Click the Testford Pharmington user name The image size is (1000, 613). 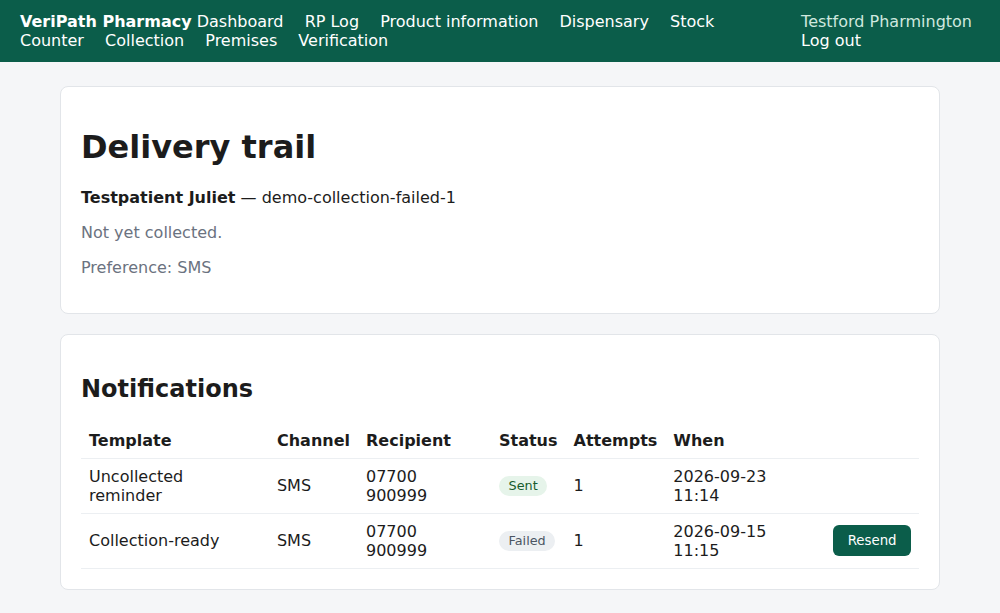[x=886, y=21]
